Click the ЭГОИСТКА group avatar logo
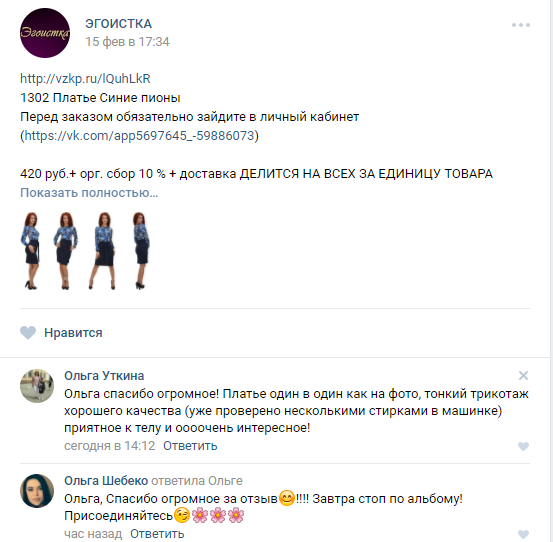 (x=45, y=33)
